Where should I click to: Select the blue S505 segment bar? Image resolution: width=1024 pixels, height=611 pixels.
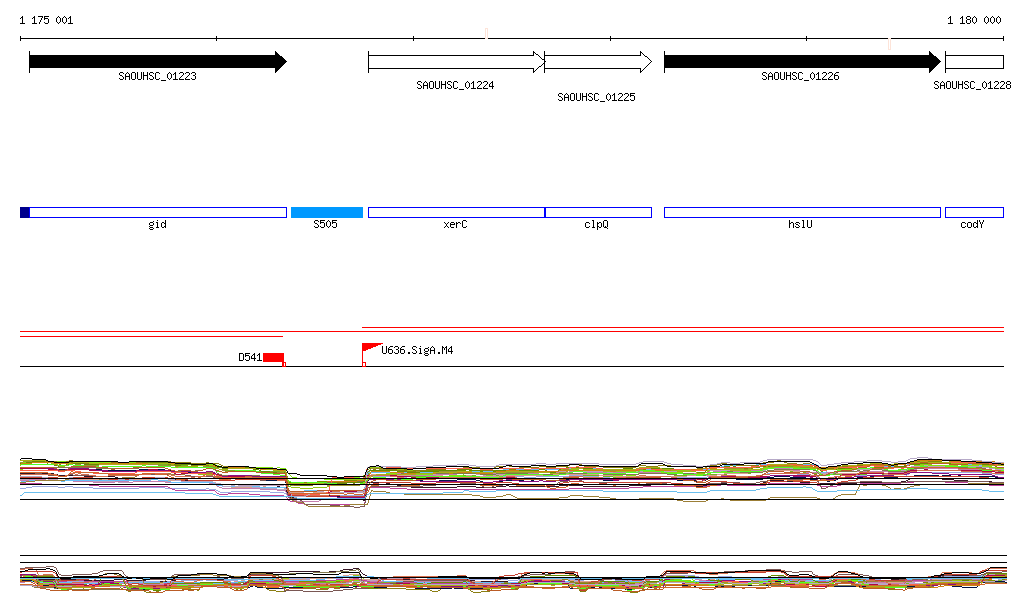326,212
